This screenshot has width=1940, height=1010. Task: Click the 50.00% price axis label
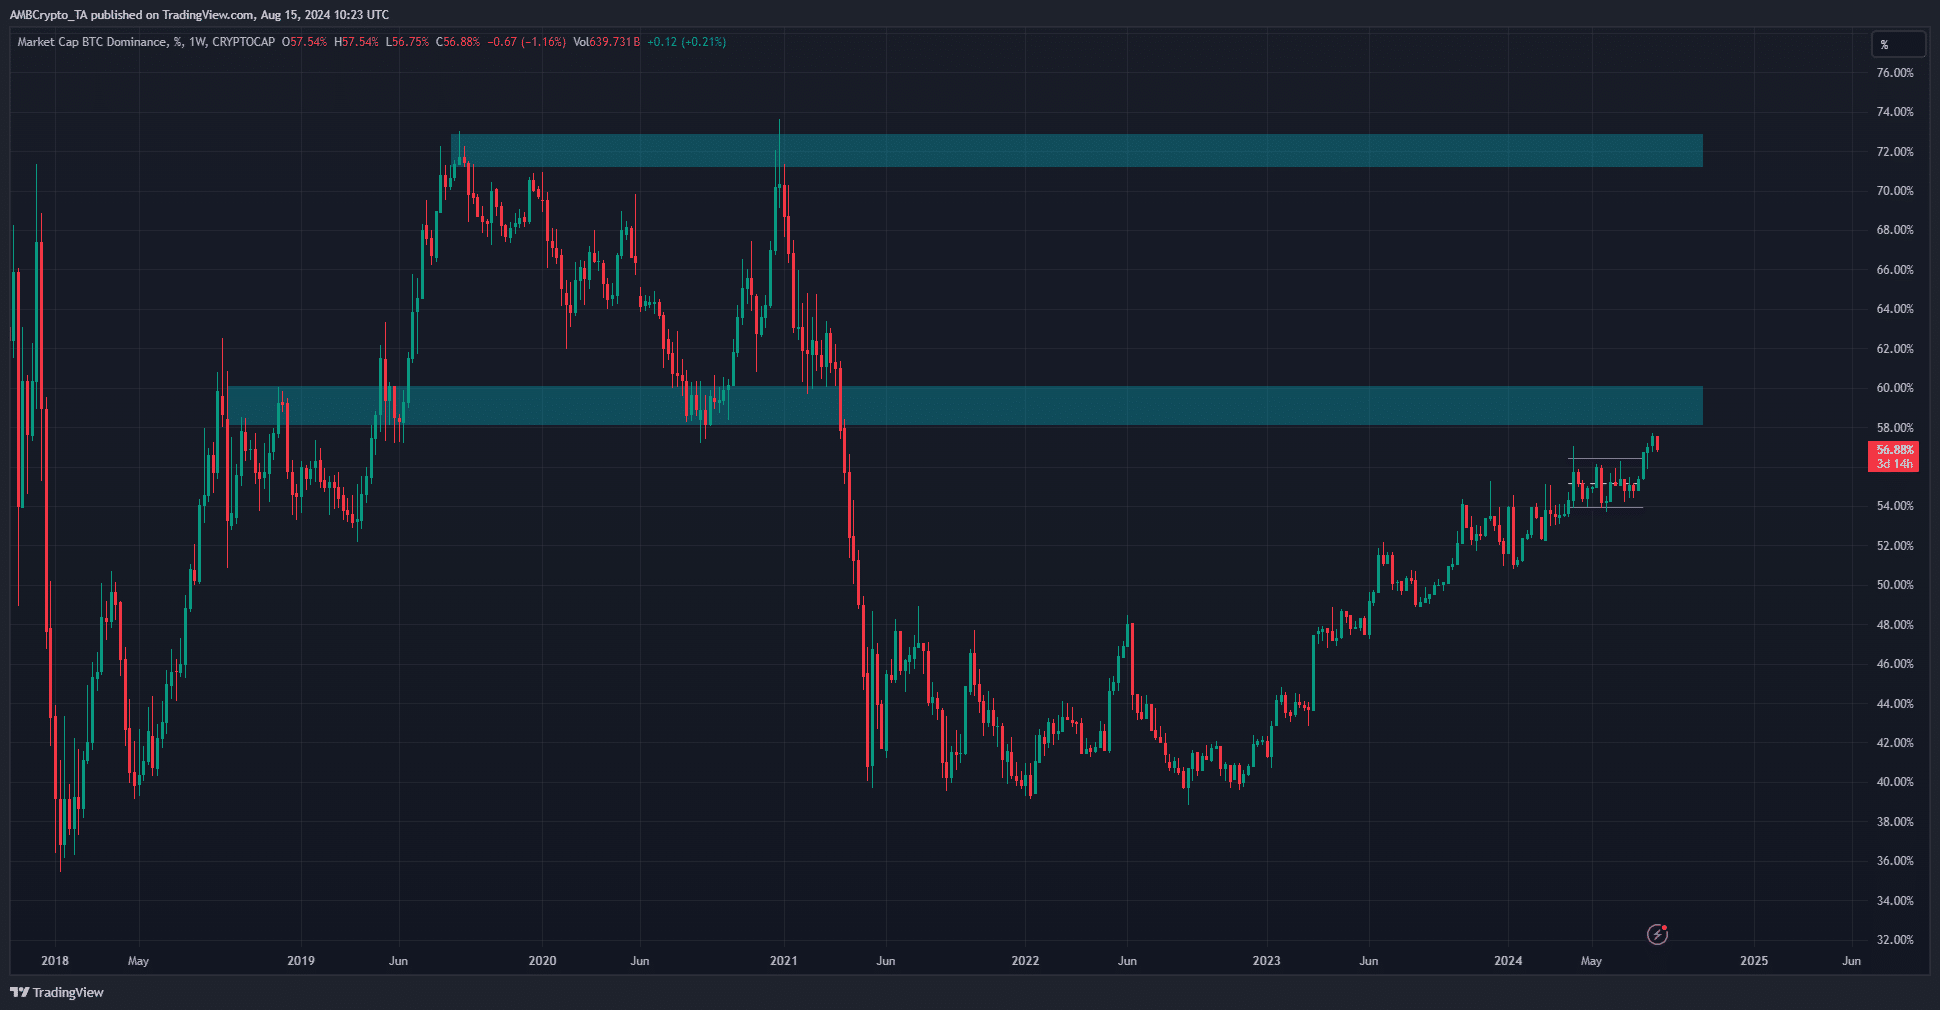(x=1895, y=585)
